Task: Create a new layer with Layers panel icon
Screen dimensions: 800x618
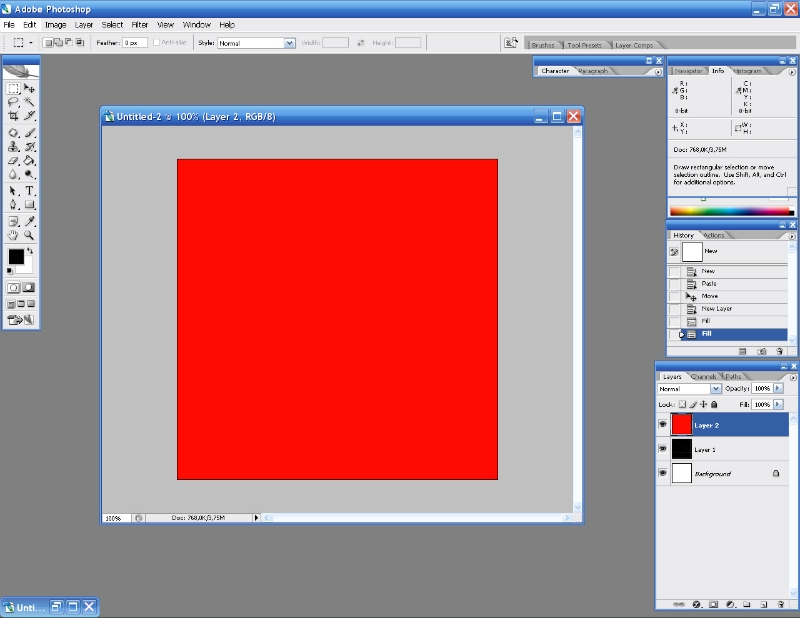Action: click(x=763, y=604)
